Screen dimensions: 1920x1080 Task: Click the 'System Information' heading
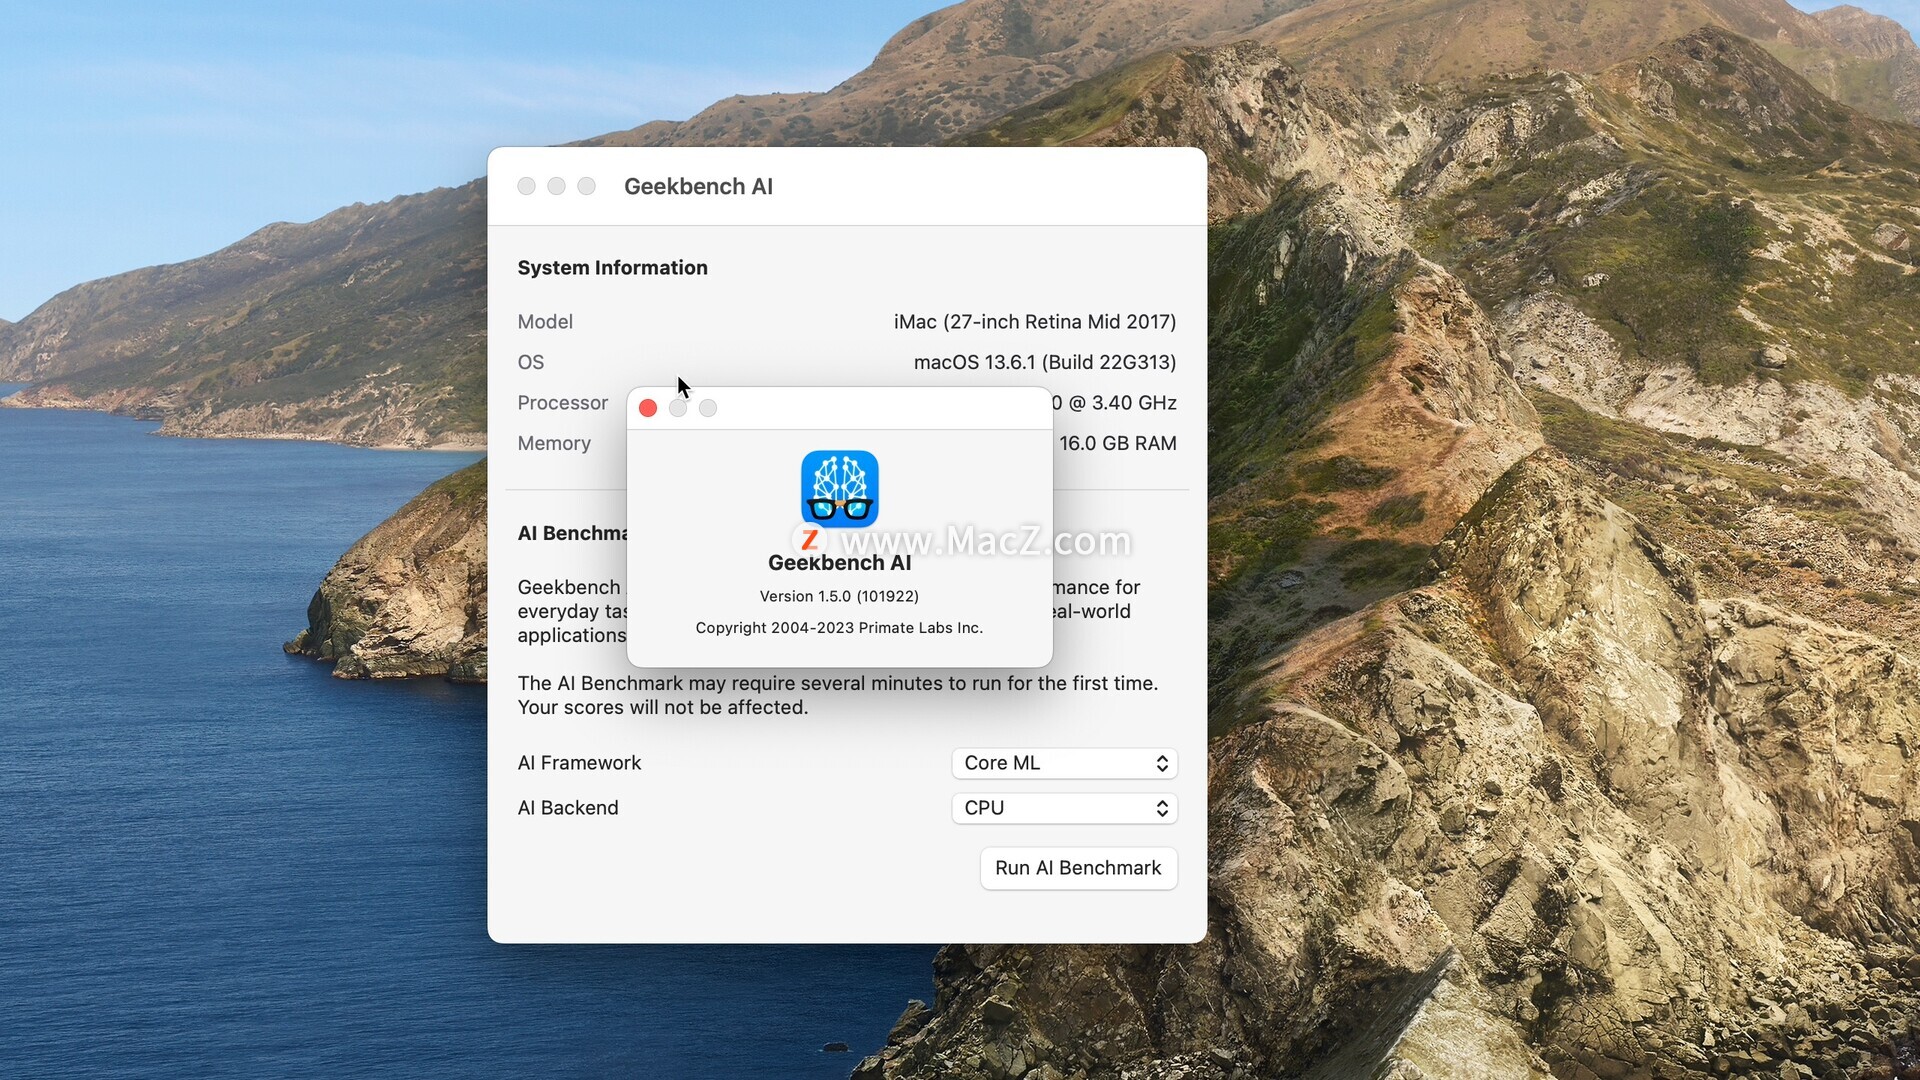coord(612,268)
